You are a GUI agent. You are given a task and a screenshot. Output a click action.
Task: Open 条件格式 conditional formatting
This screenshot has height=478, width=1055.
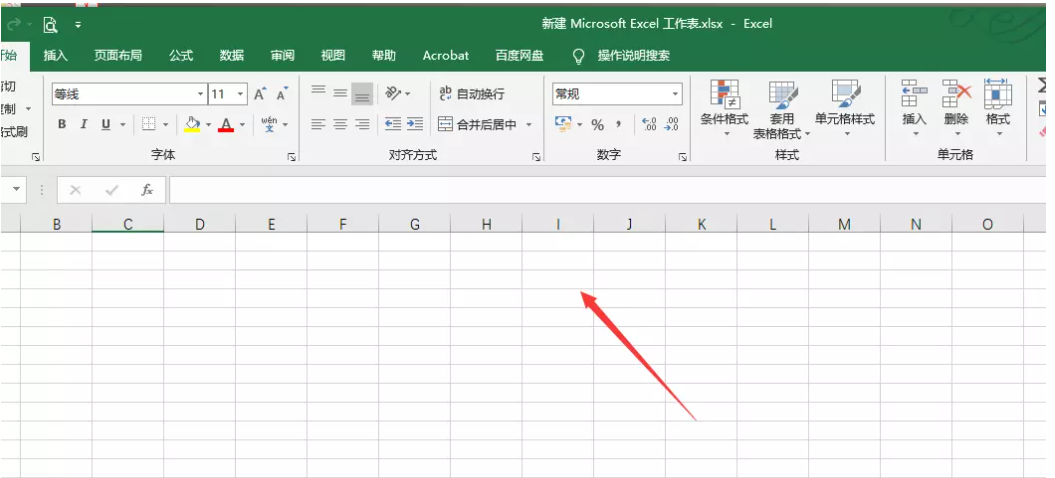(x=724, y=108)
